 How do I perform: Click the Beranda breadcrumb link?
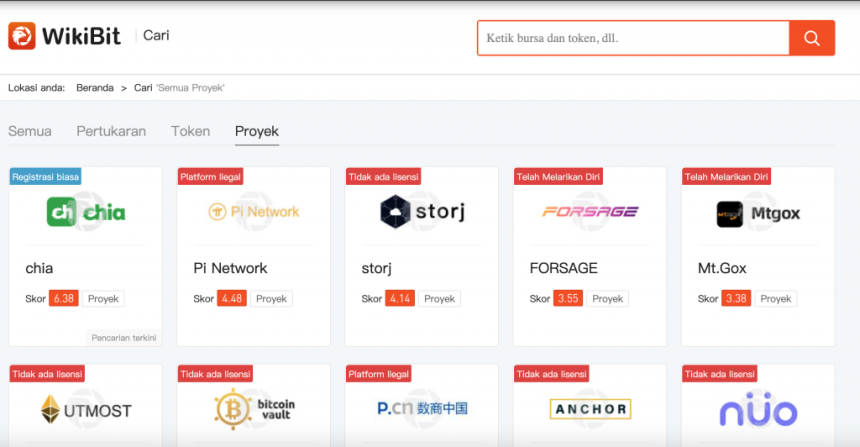click(x=95, y=88)
